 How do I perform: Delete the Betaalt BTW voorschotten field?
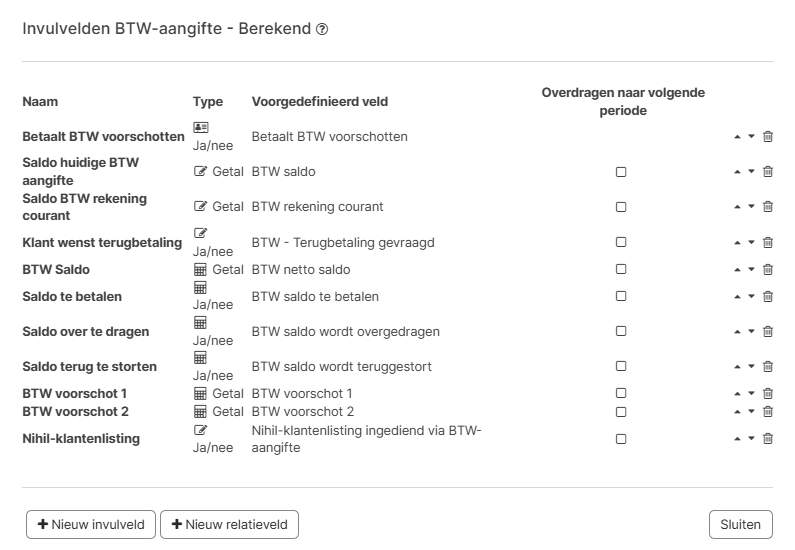[768, 137]
